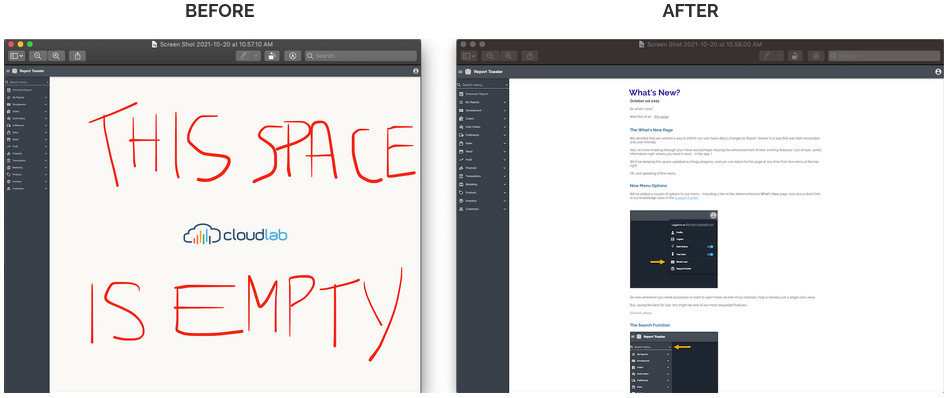Click Retail icon in BEFORE window sidebar
The image size is (949, 398).
click(x=8, y=139)
